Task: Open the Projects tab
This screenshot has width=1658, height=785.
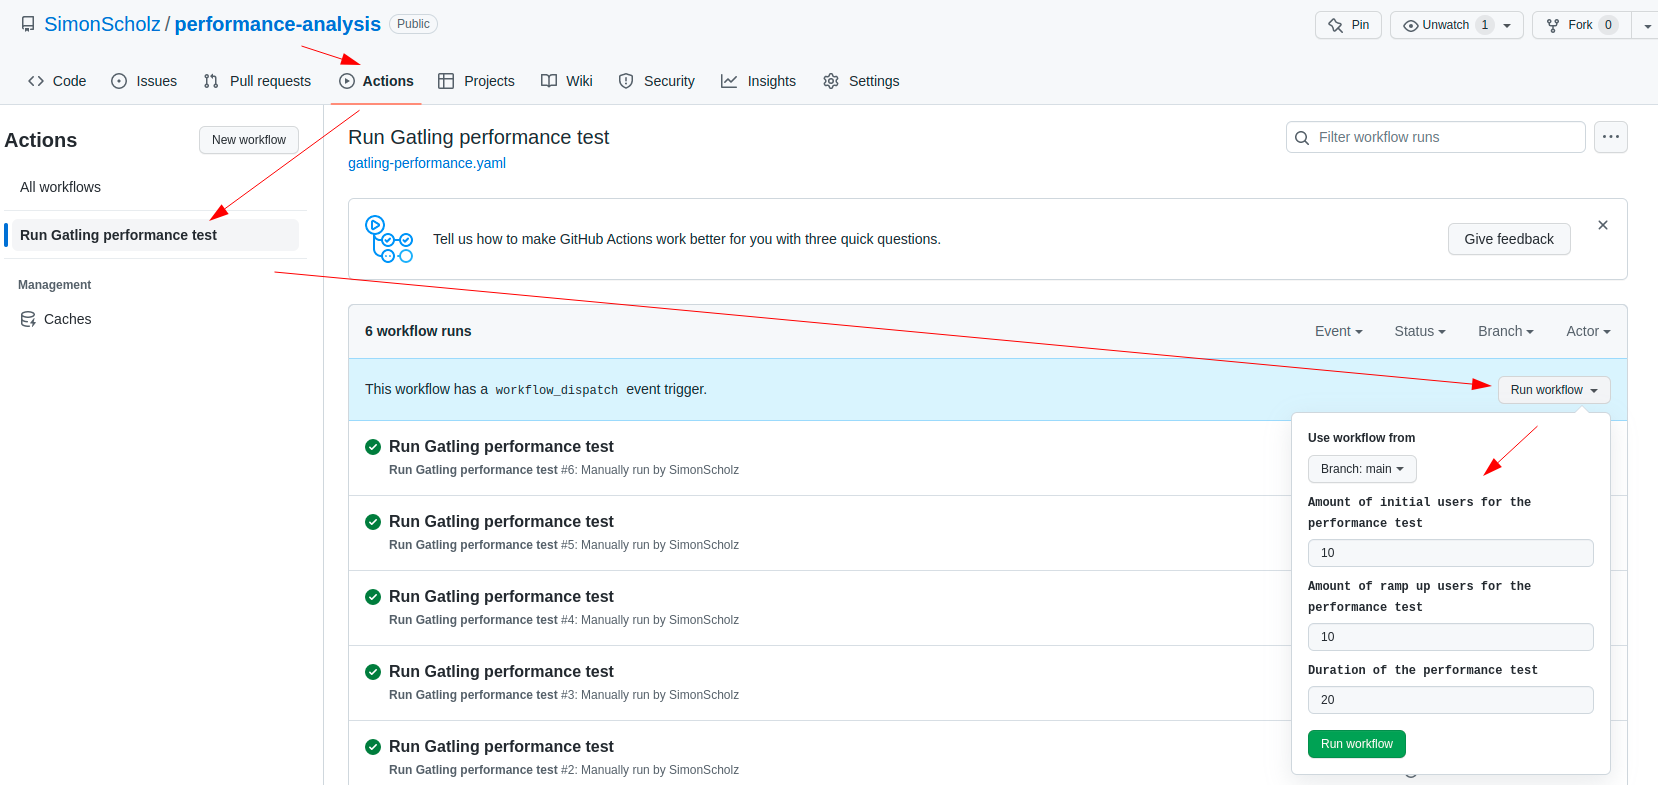Action: click(x=477, y=81)
